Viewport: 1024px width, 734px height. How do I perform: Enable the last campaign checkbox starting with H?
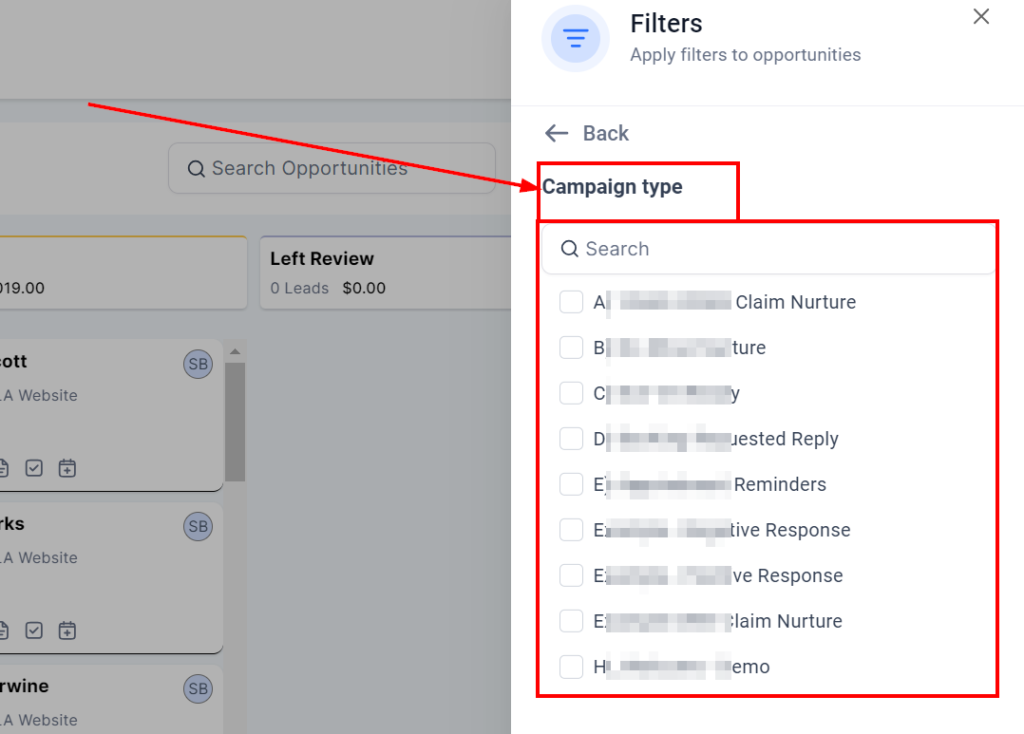tap(571, 667)
